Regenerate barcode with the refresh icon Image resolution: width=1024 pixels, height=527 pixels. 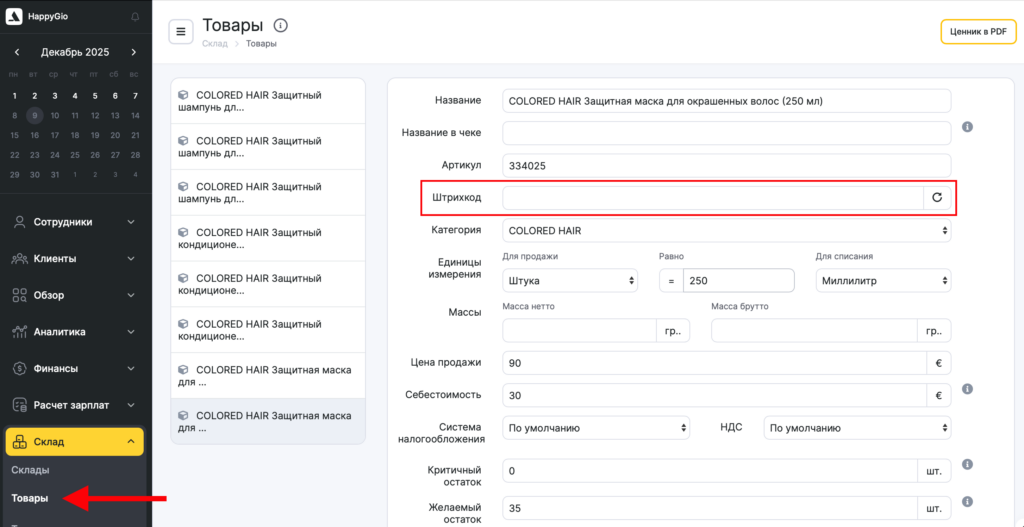pos(937,198)
